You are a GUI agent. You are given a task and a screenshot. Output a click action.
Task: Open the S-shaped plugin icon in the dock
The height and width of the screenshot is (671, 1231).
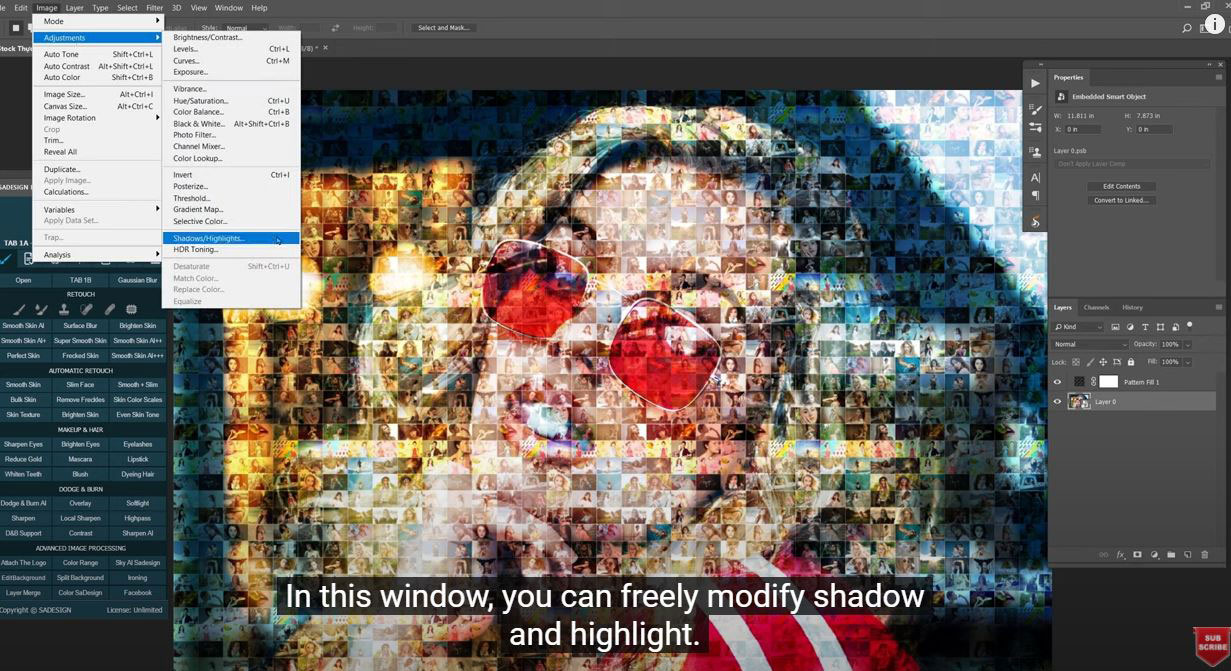pos(1035,222)
